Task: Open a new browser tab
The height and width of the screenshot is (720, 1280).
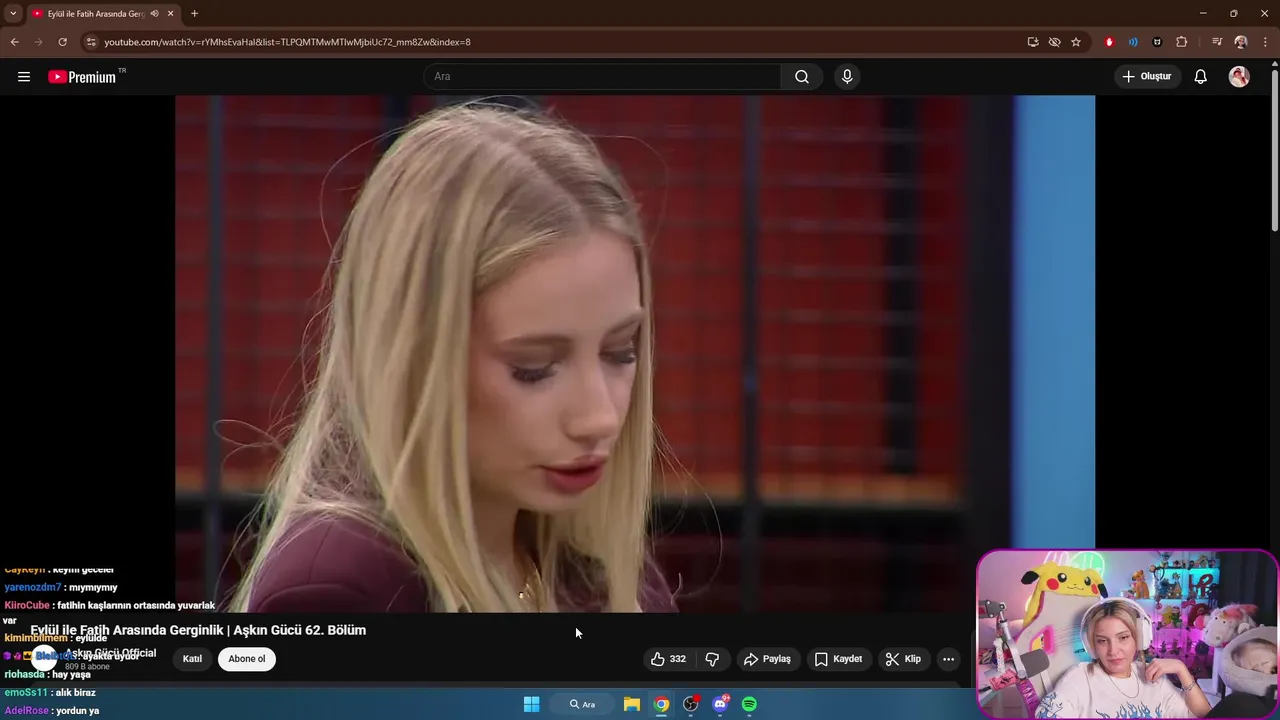Action: click(194, 14)
